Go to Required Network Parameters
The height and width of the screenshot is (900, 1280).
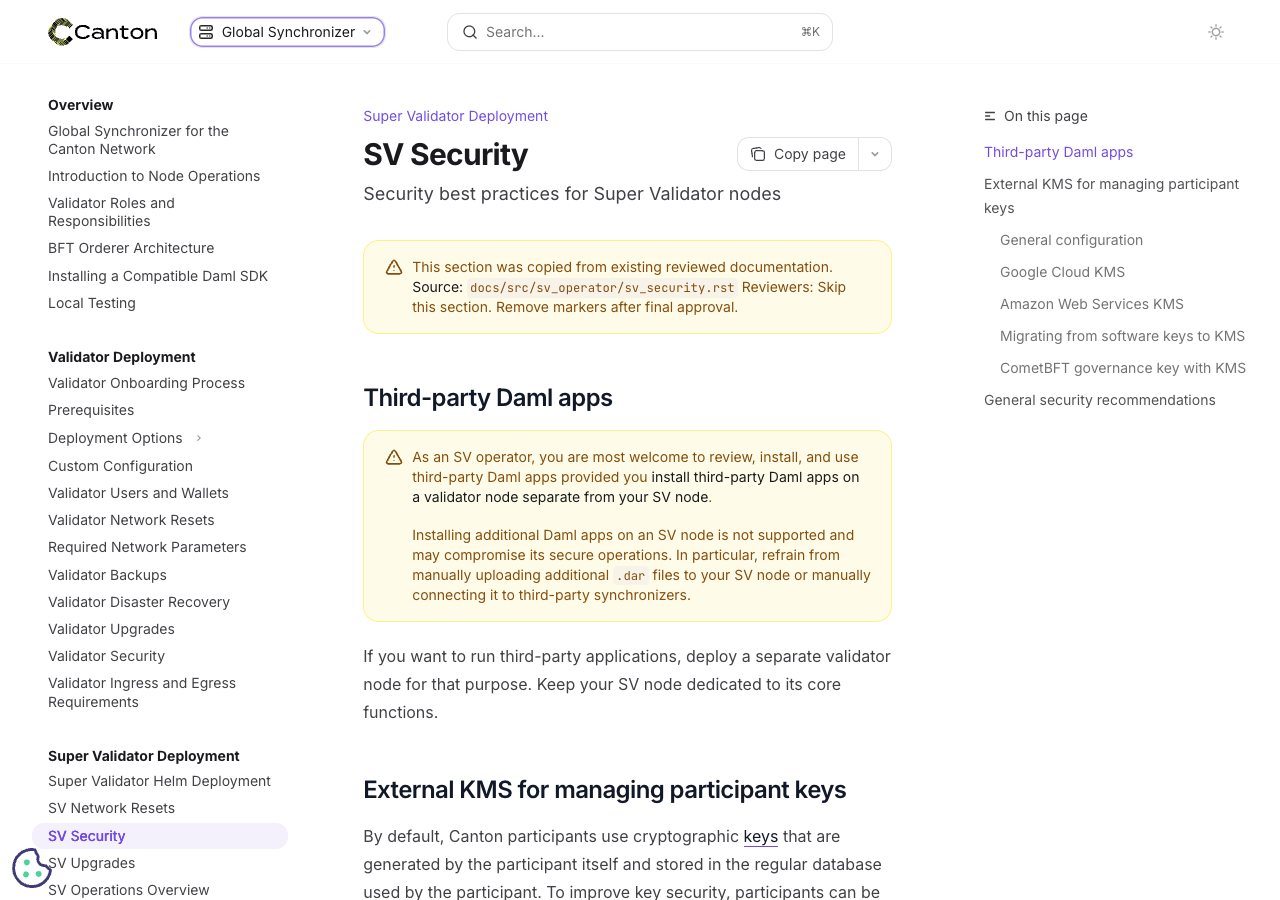pos(147,547)
